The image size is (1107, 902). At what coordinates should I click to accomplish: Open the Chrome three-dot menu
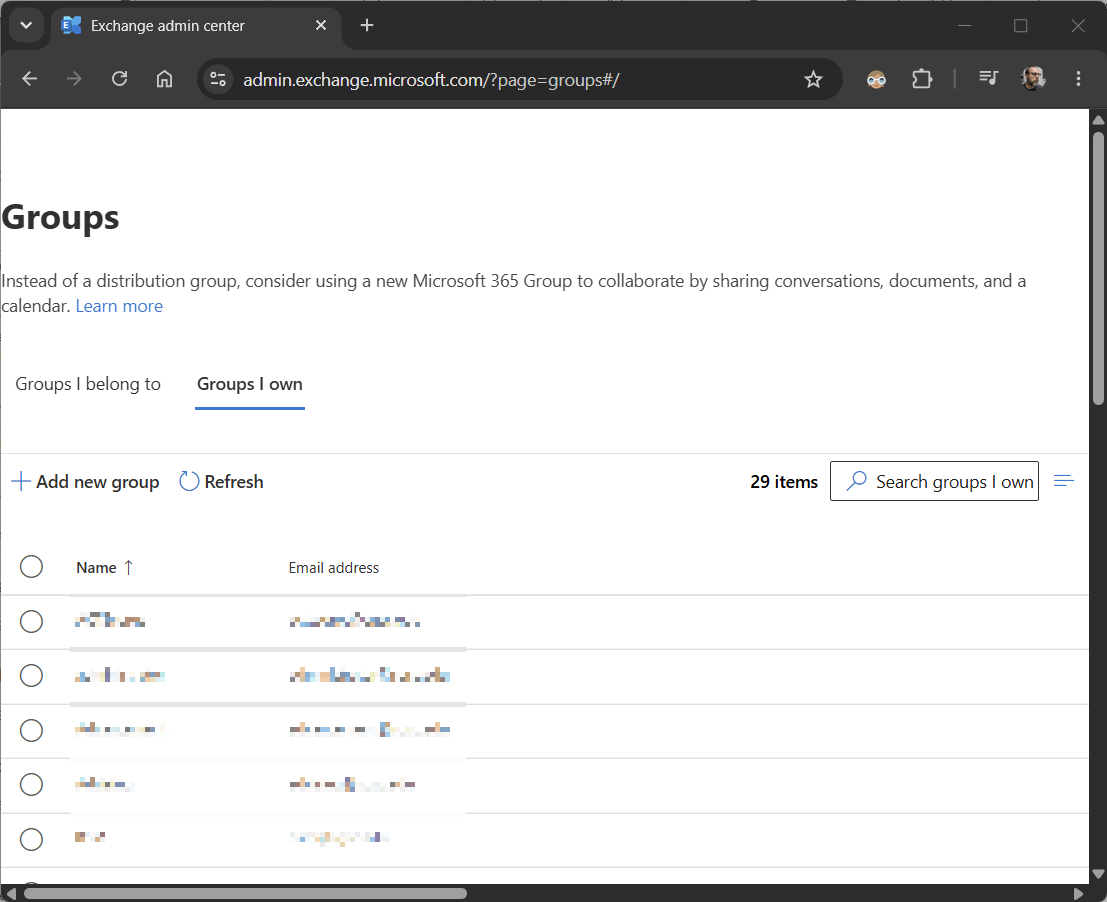point(1078,78)
